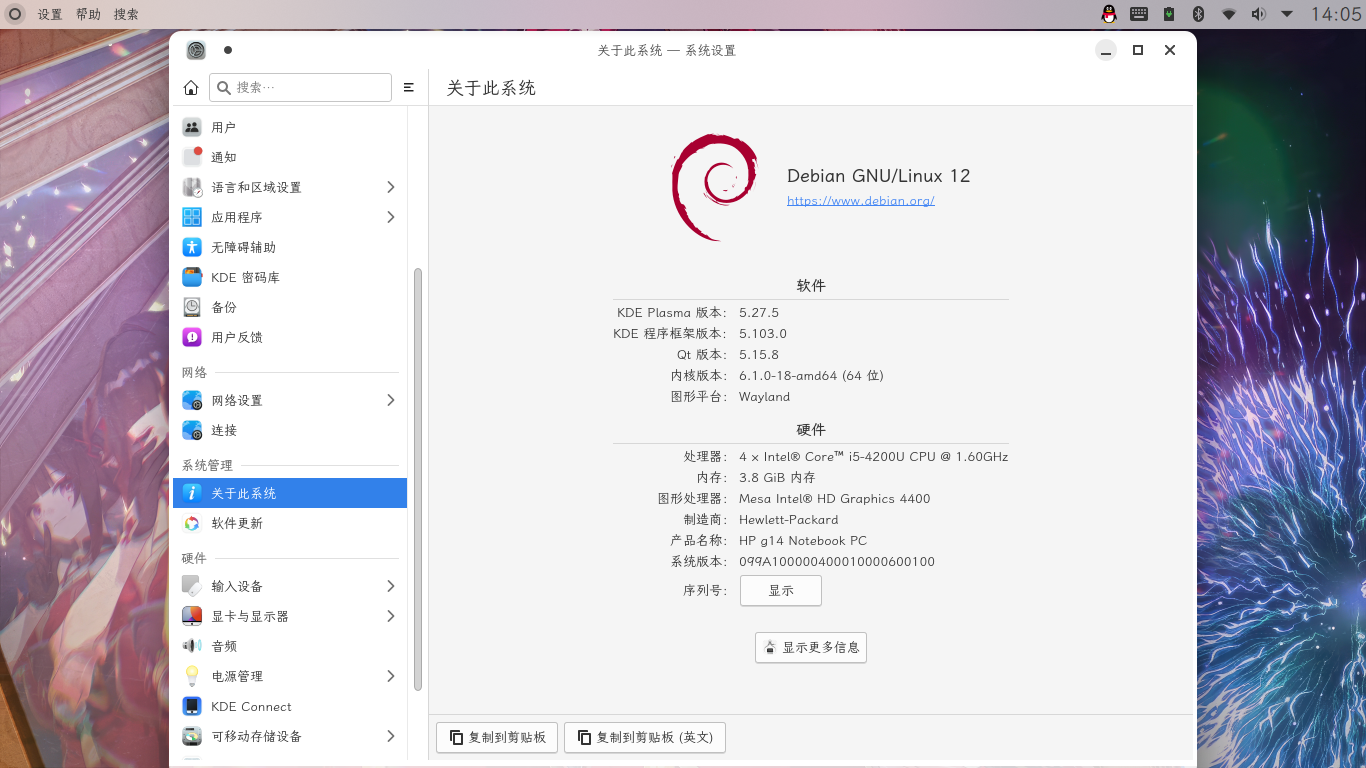
Task: Click the 复制到剪贴板 button
Action: tap(497, 738)
